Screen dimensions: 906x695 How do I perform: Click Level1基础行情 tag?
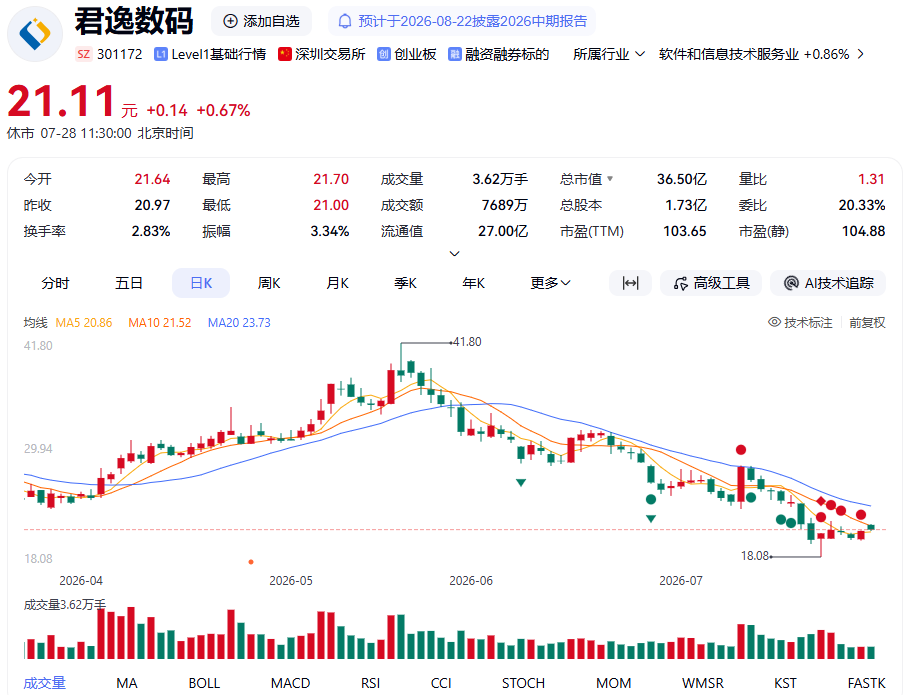point(210,54)
